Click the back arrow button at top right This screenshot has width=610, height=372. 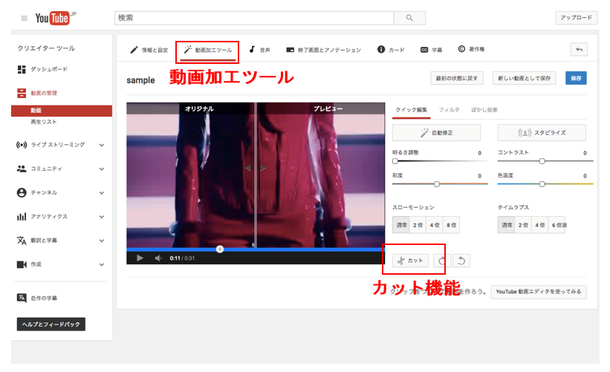coord(579,49)
